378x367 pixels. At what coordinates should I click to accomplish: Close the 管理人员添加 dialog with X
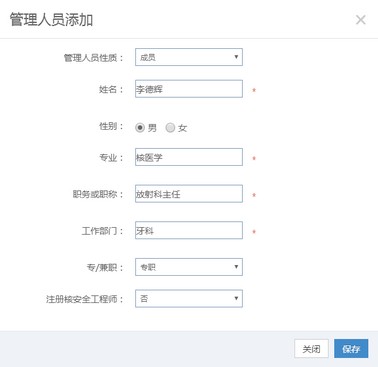(360, 20)
